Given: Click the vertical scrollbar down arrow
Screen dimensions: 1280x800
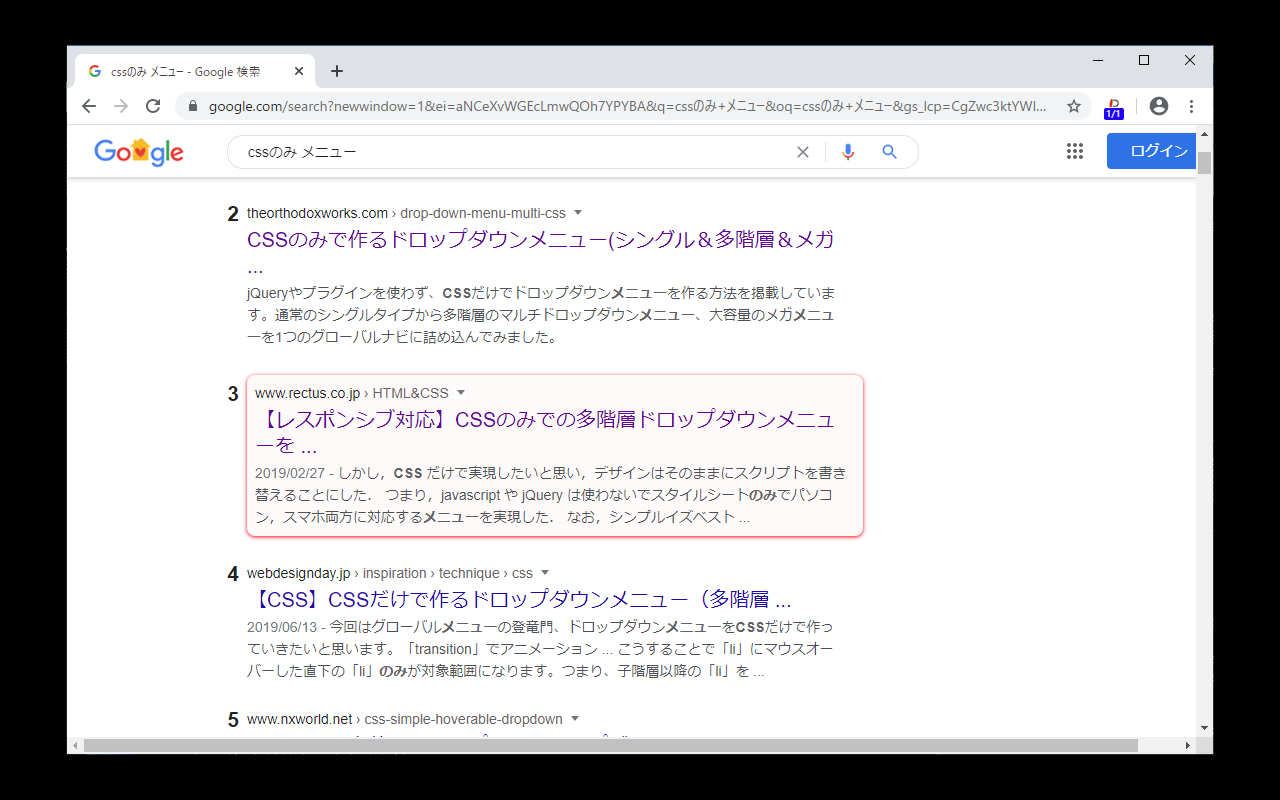Looking at the screenshot, I should pyautogui.click(x=1204, y=728).
